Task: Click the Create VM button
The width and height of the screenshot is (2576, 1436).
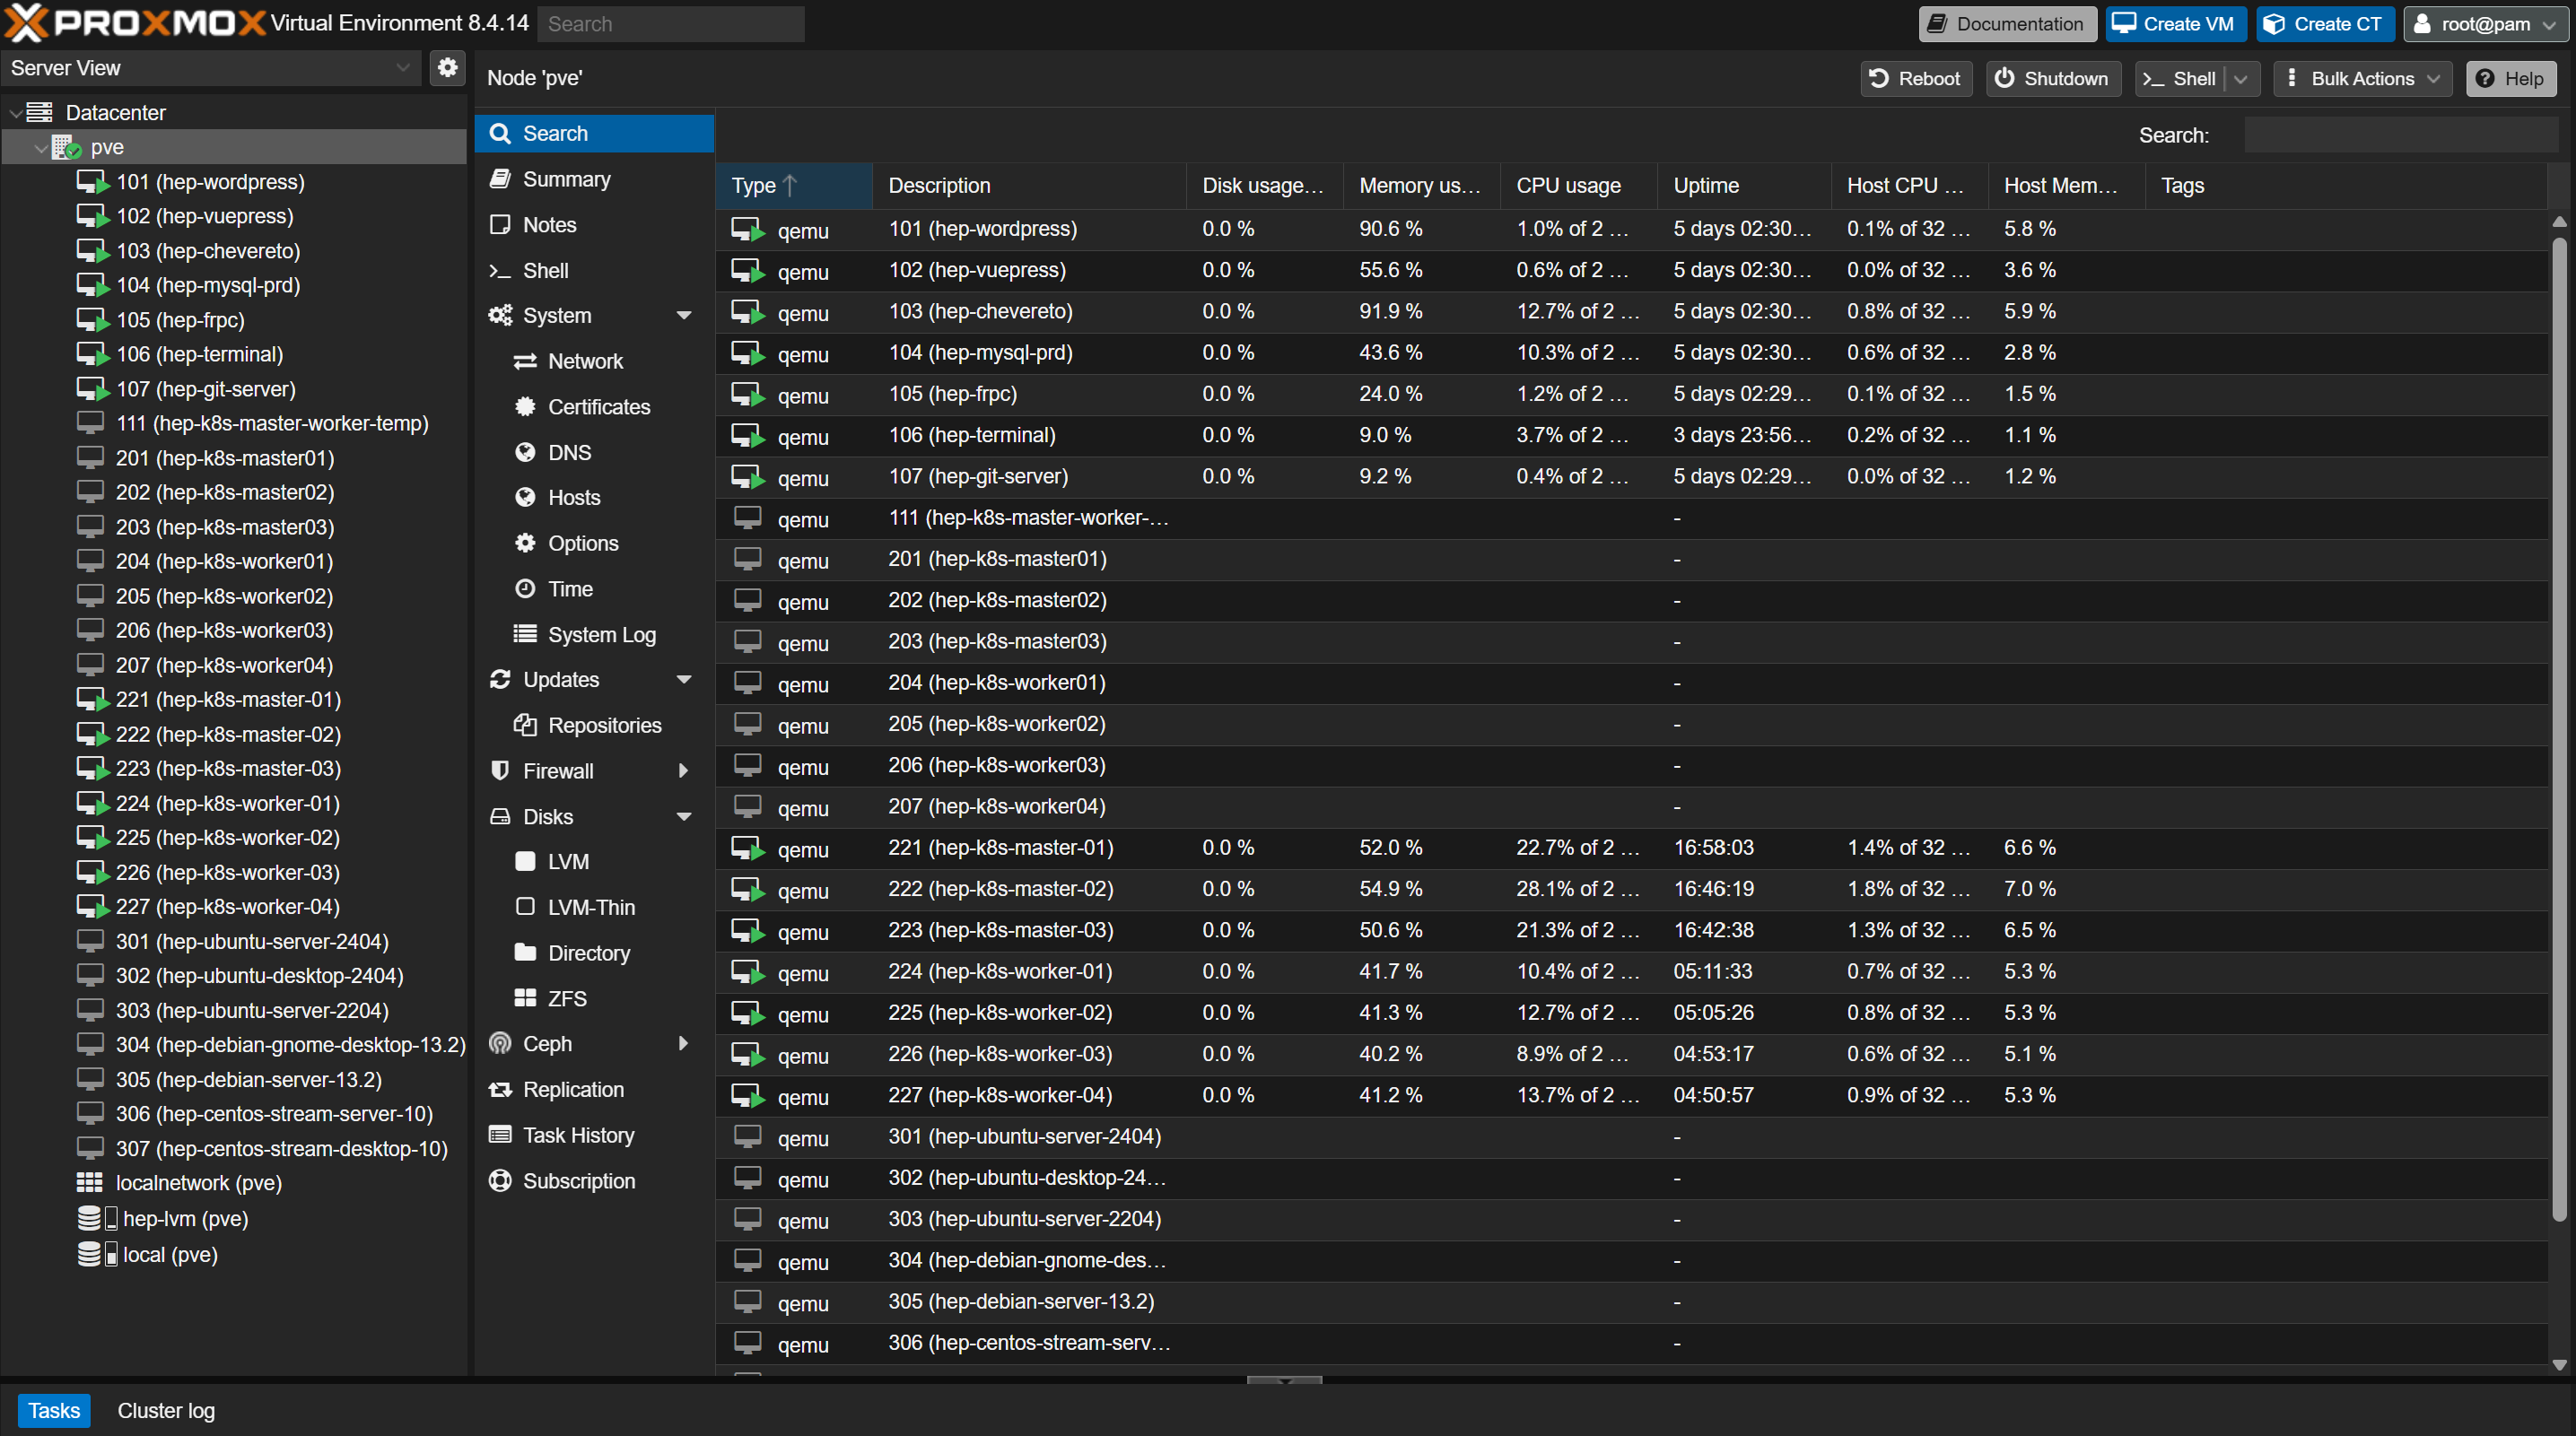Action: [2175, 24]
